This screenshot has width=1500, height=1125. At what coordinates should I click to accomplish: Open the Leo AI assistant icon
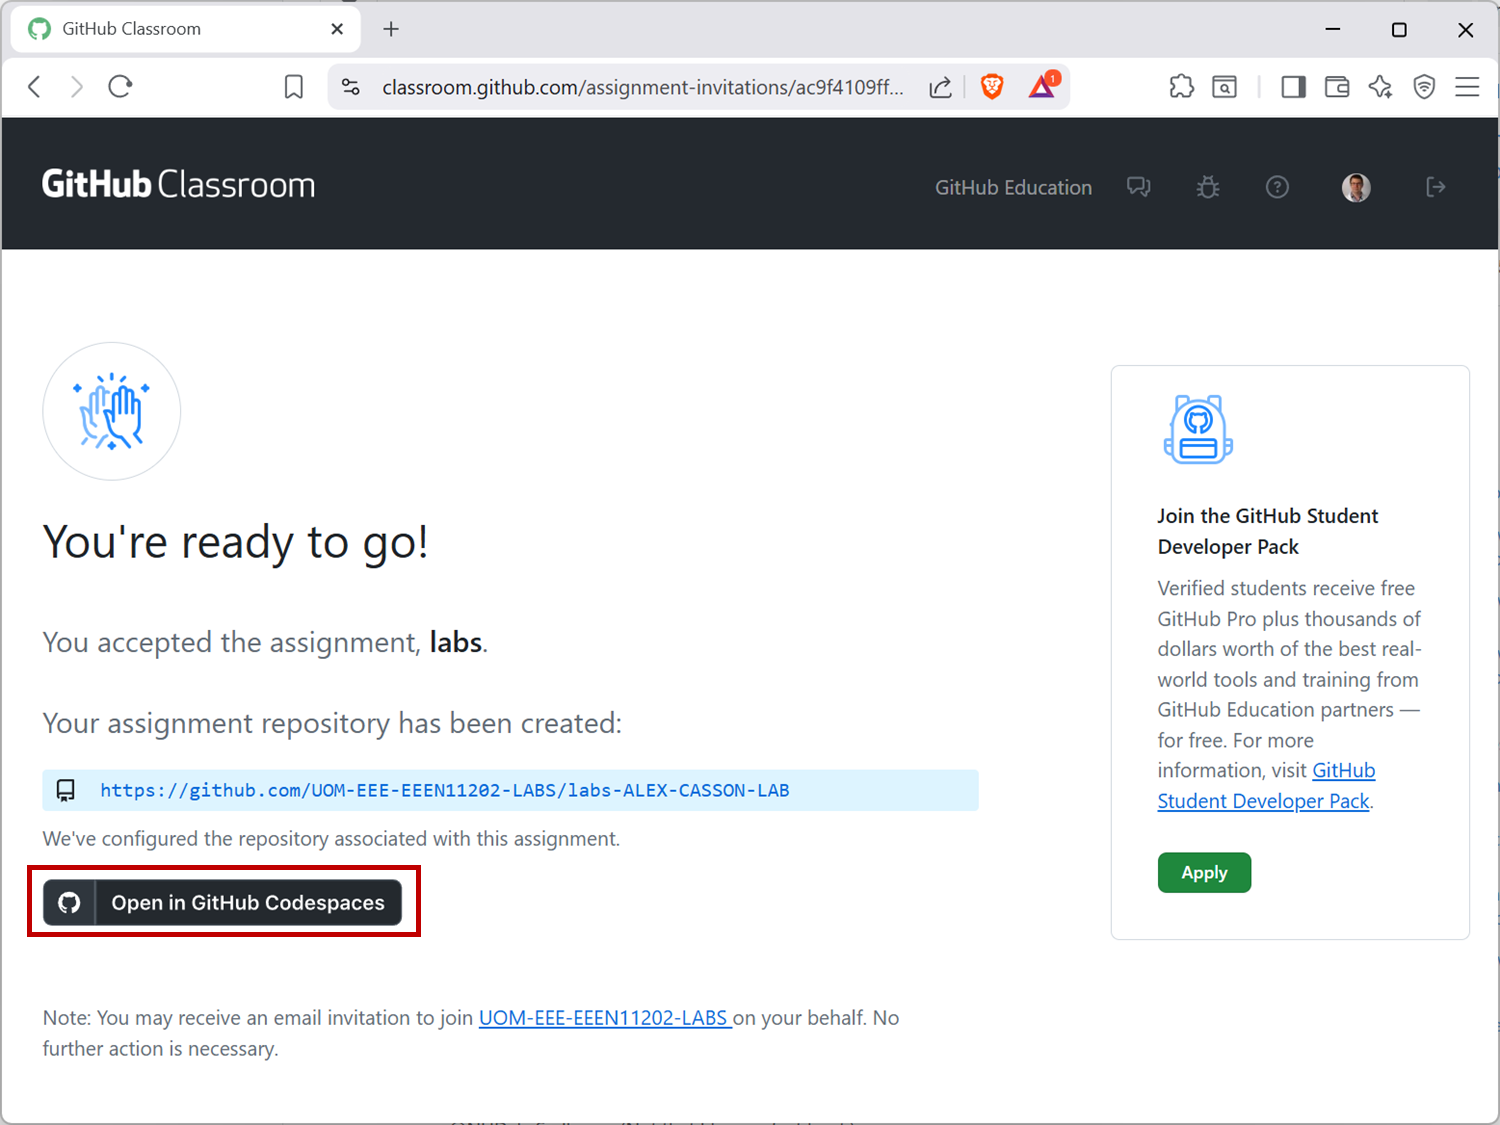pyautogui.click(x=1381, y=87)
